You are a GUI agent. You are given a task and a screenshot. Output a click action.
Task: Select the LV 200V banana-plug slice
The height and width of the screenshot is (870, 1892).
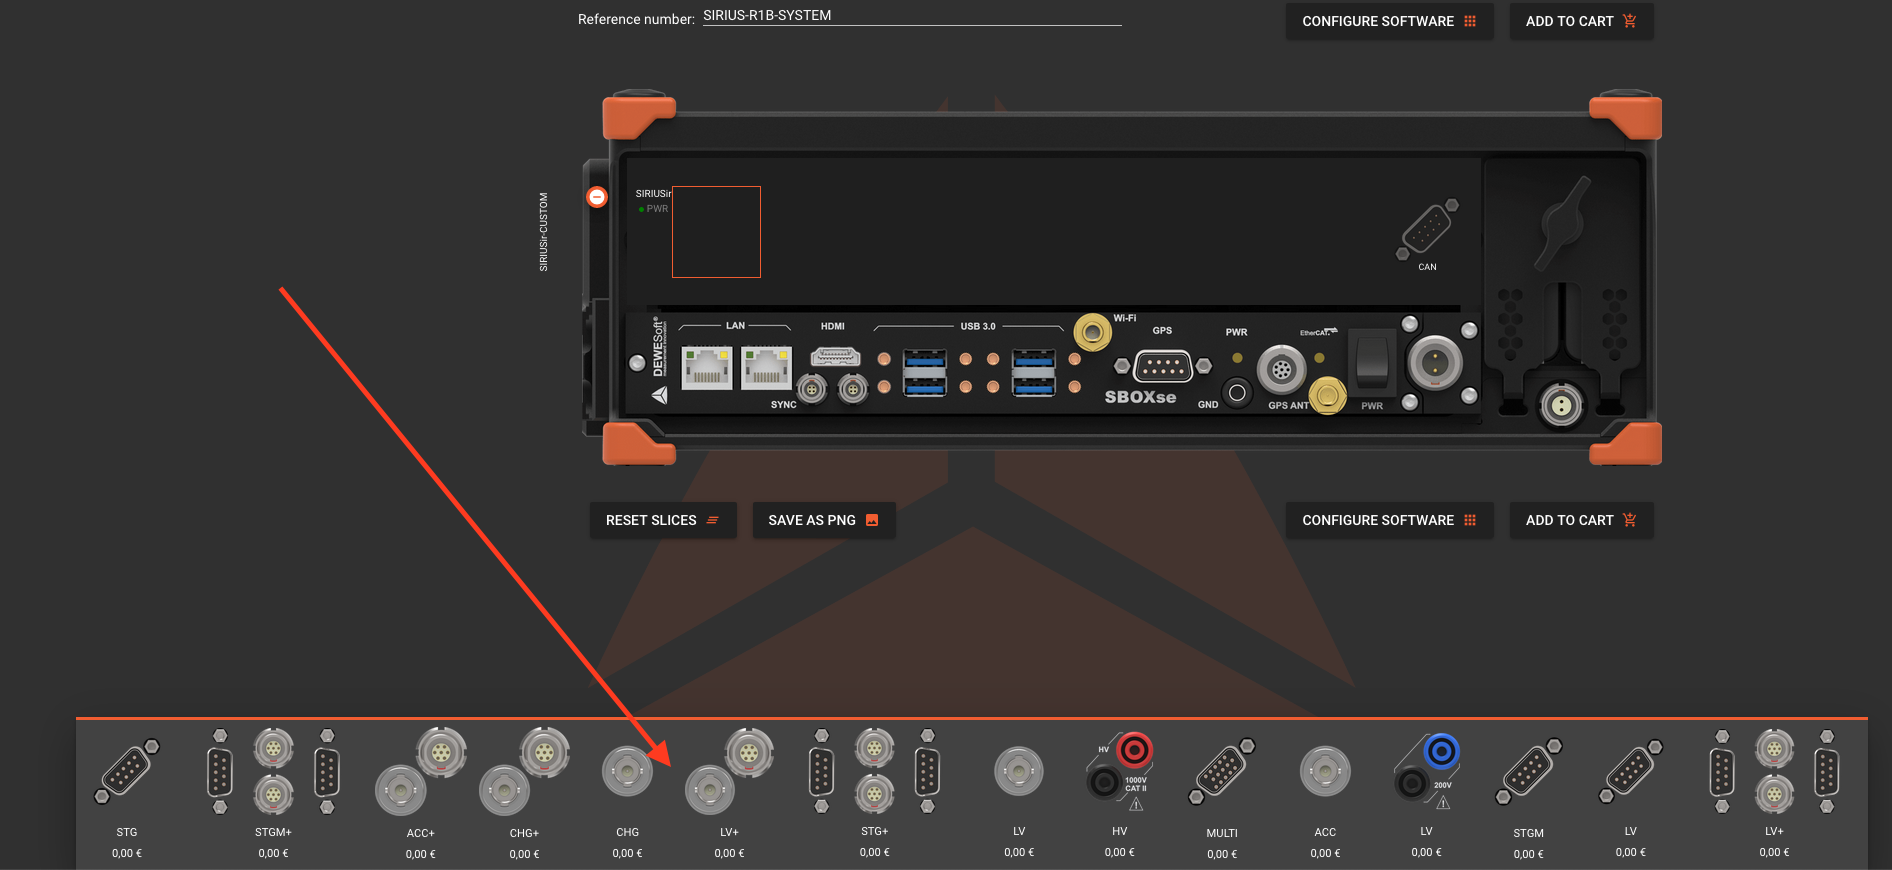pos(1427,771)
